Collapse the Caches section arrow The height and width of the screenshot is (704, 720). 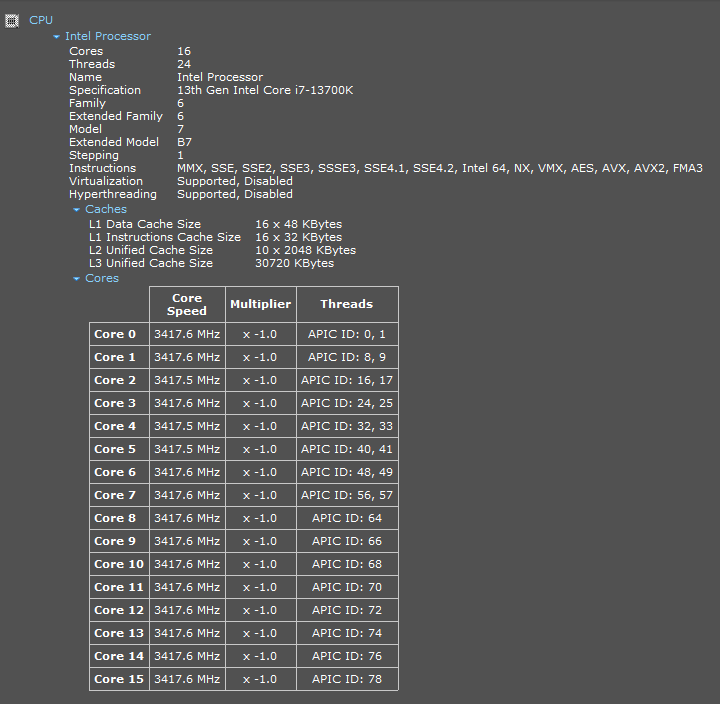coord(77,210)
